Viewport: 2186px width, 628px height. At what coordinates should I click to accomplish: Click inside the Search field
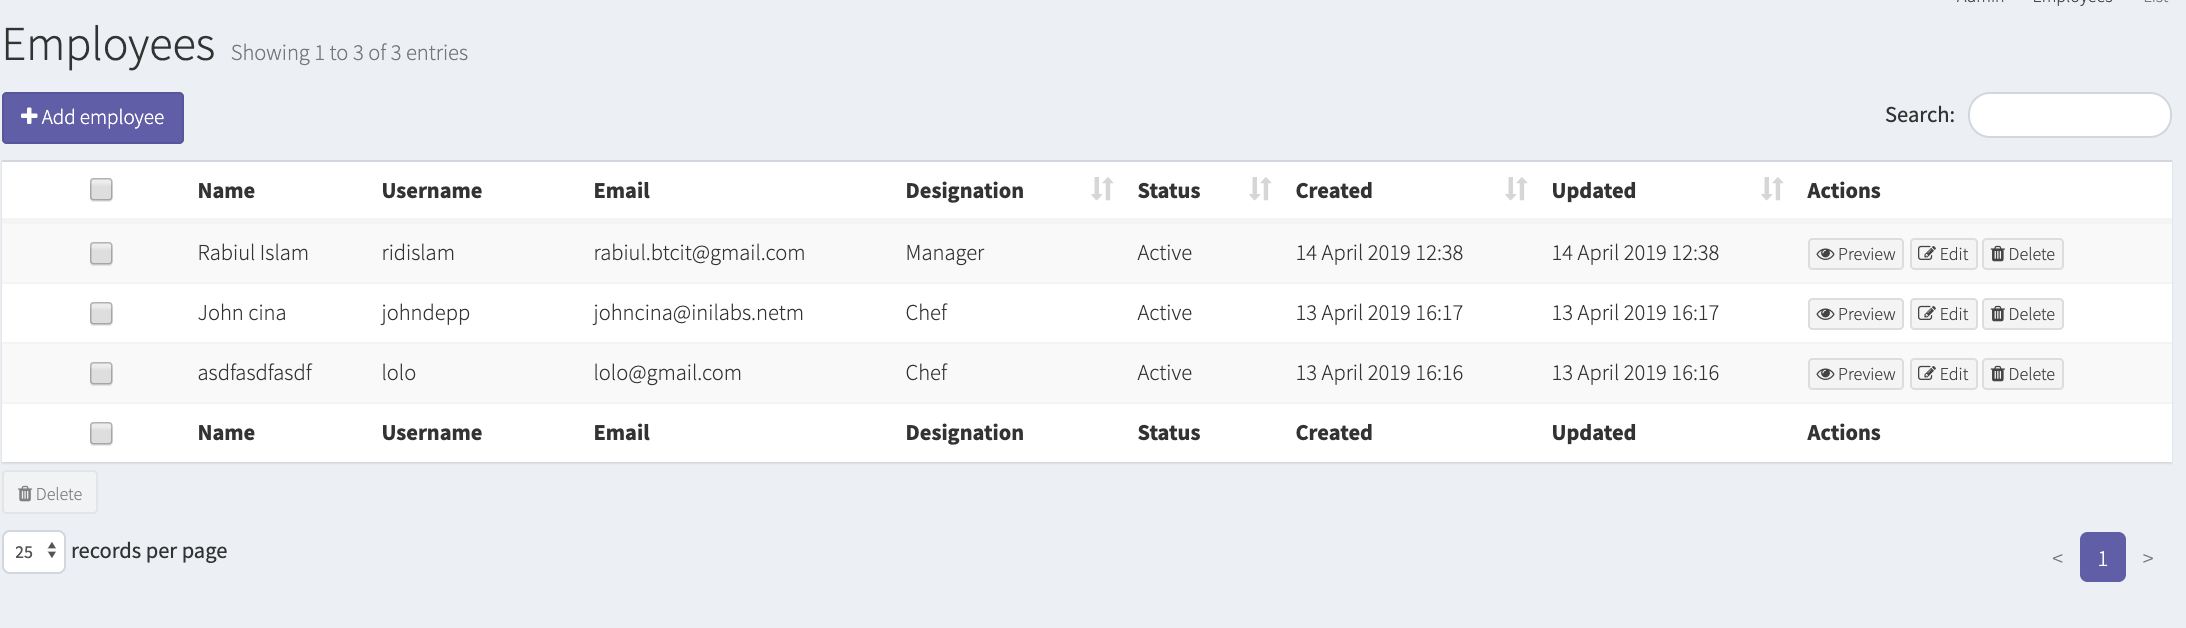pos(2068,115)
